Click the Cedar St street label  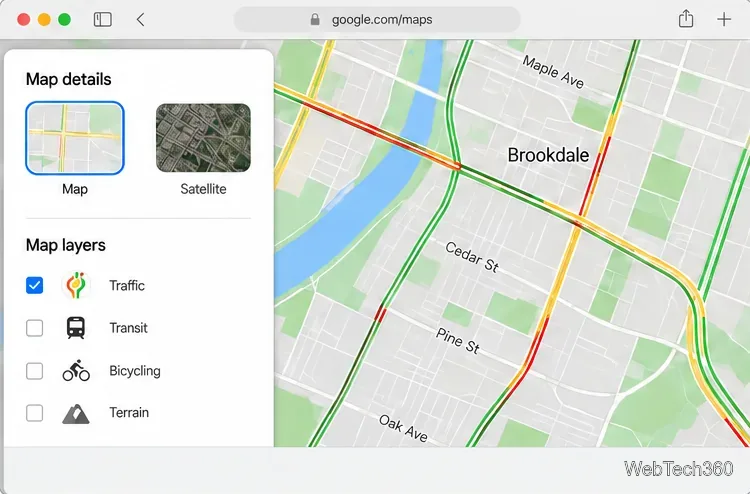(472, 257)
